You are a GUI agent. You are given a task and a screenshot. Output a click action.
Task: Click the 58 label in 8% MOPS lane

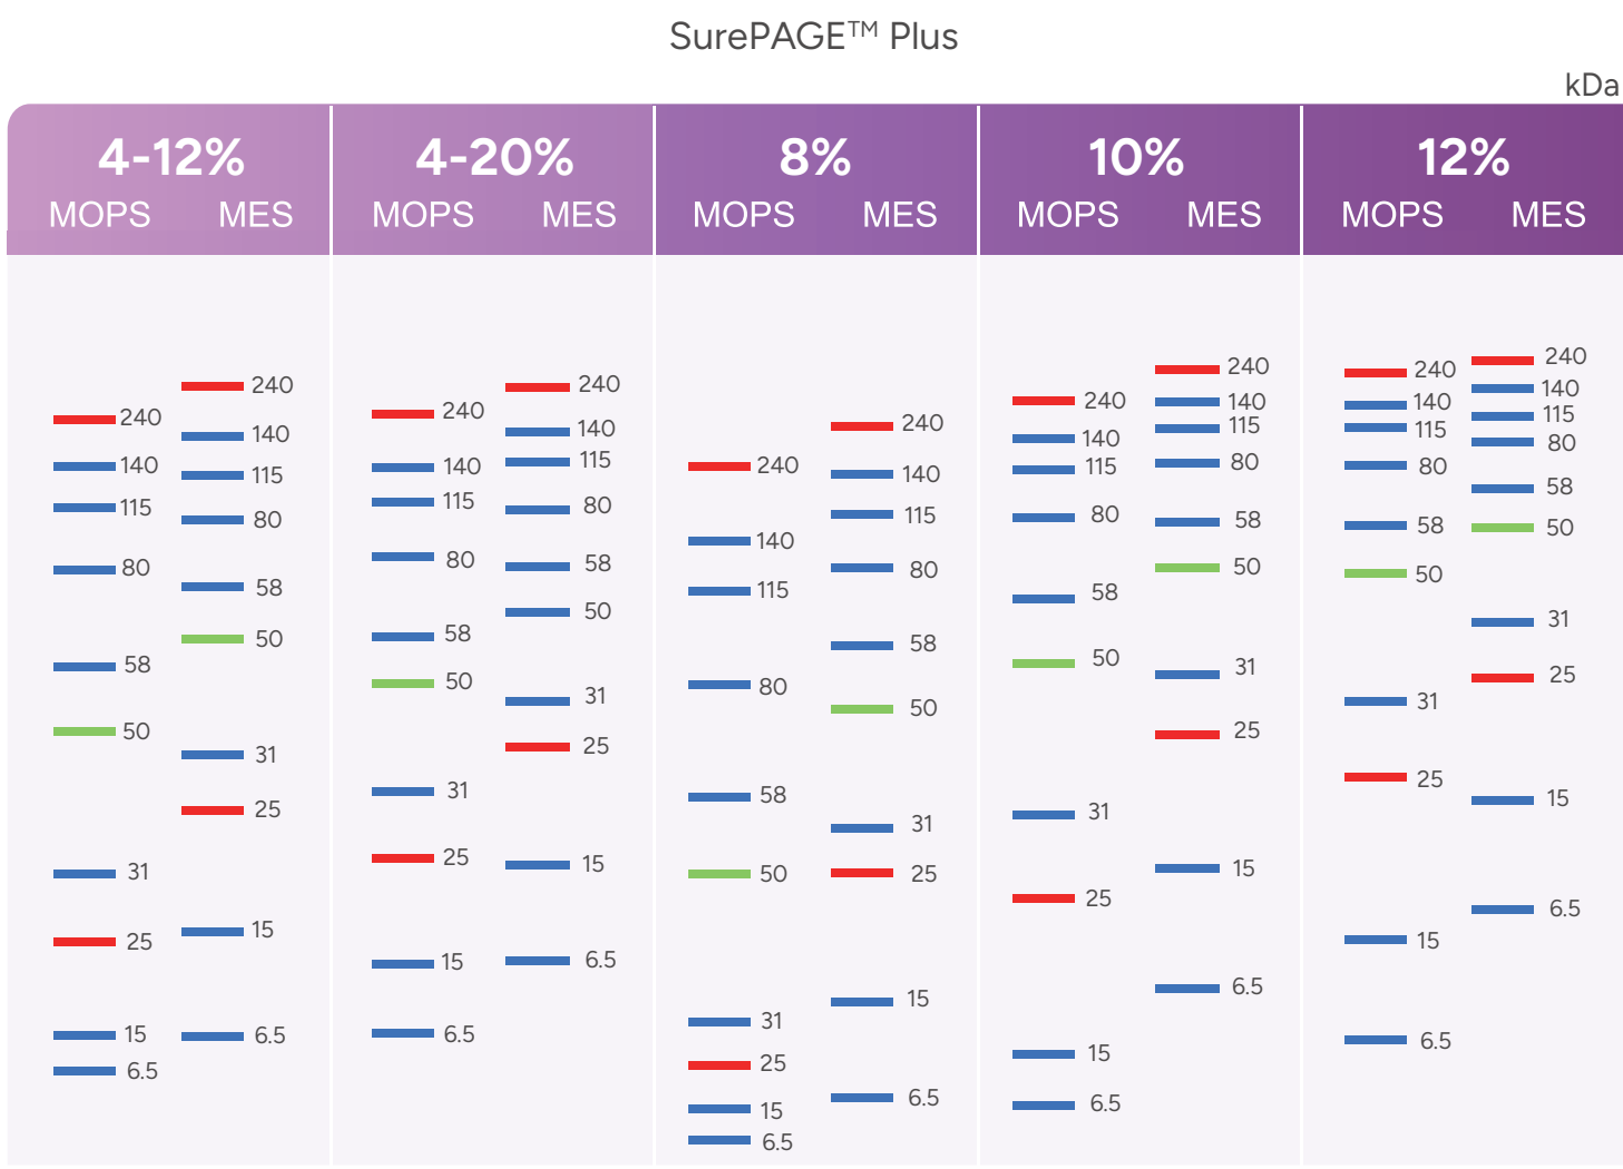(x=773, y=795)
